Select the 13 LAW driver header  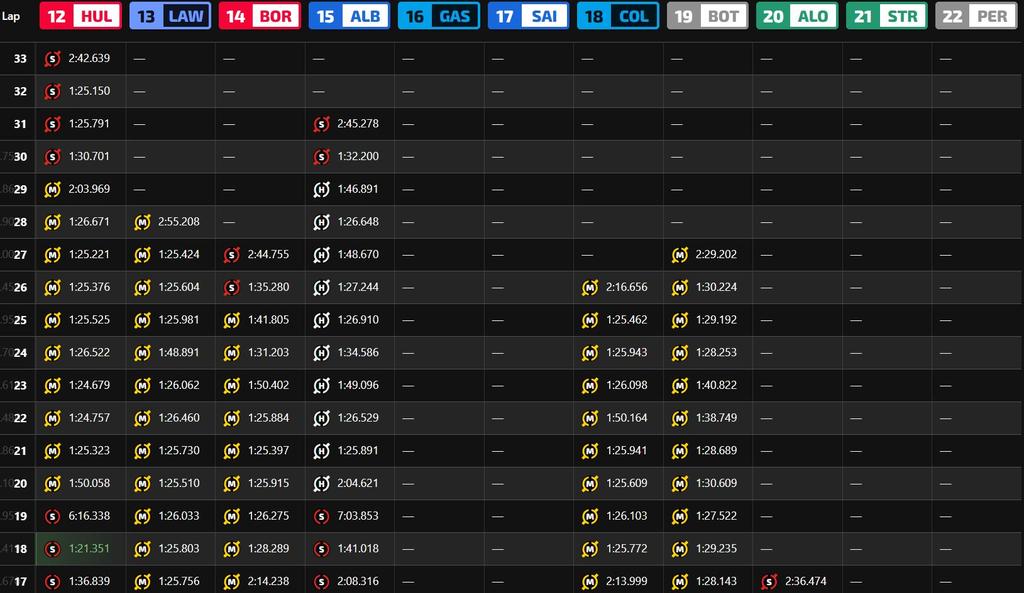tap(170, 16)
